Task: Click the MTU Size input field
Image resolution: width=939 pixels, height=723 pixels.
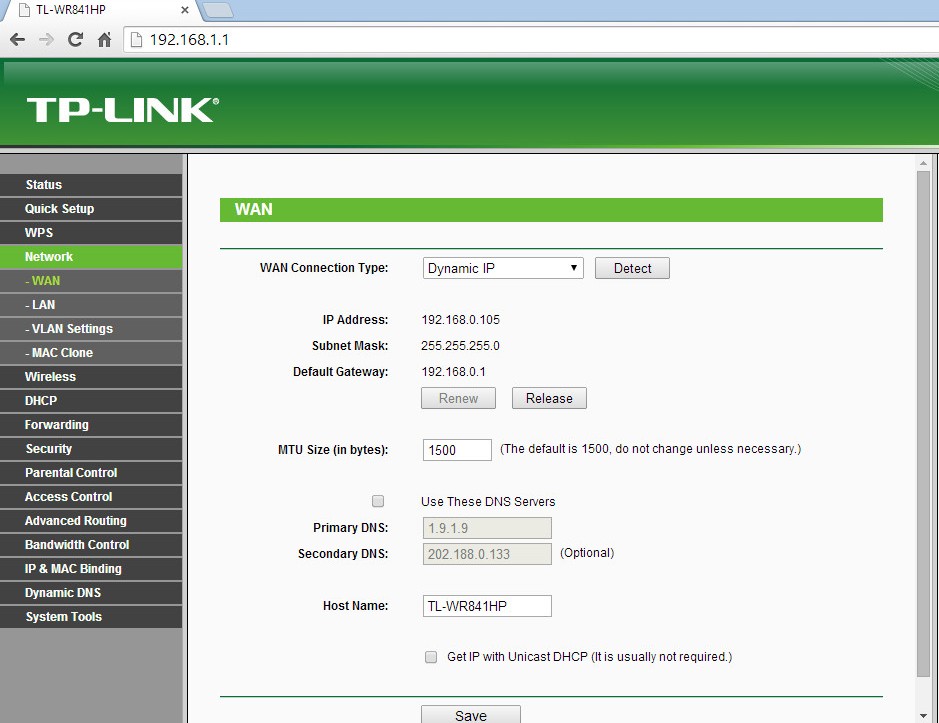Action: click(457, 450)
